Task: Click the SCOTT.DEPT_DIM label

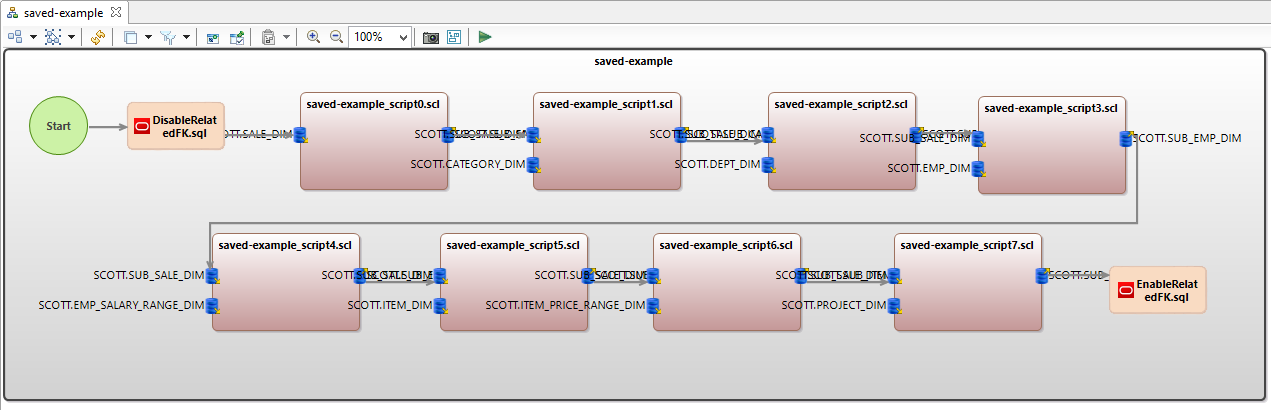Action: (x=717, y=164)
